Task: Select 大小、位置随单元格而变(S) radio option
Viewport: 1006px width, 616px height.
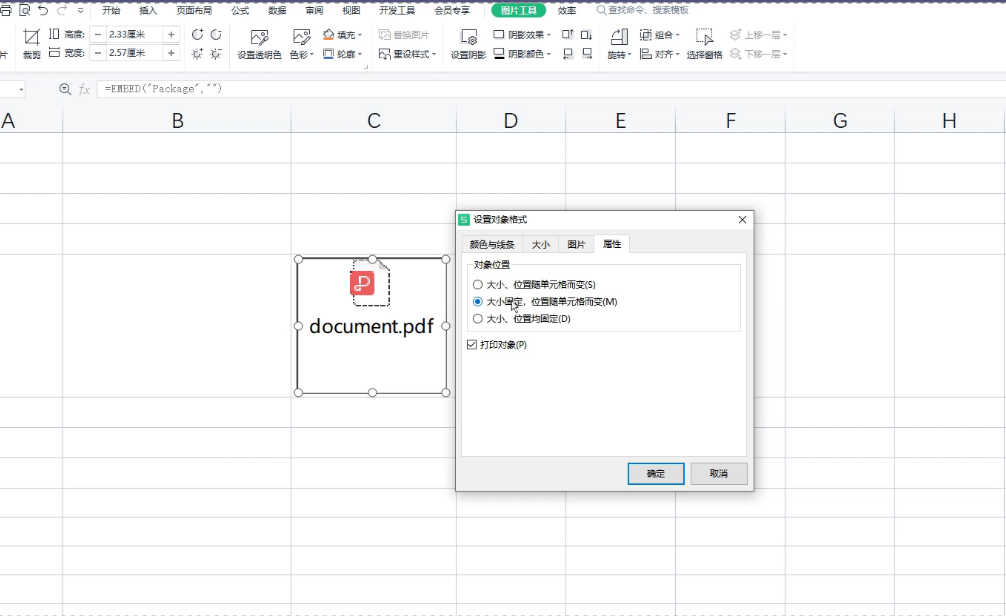Action: pyautogui.click(x=478, y=285)
